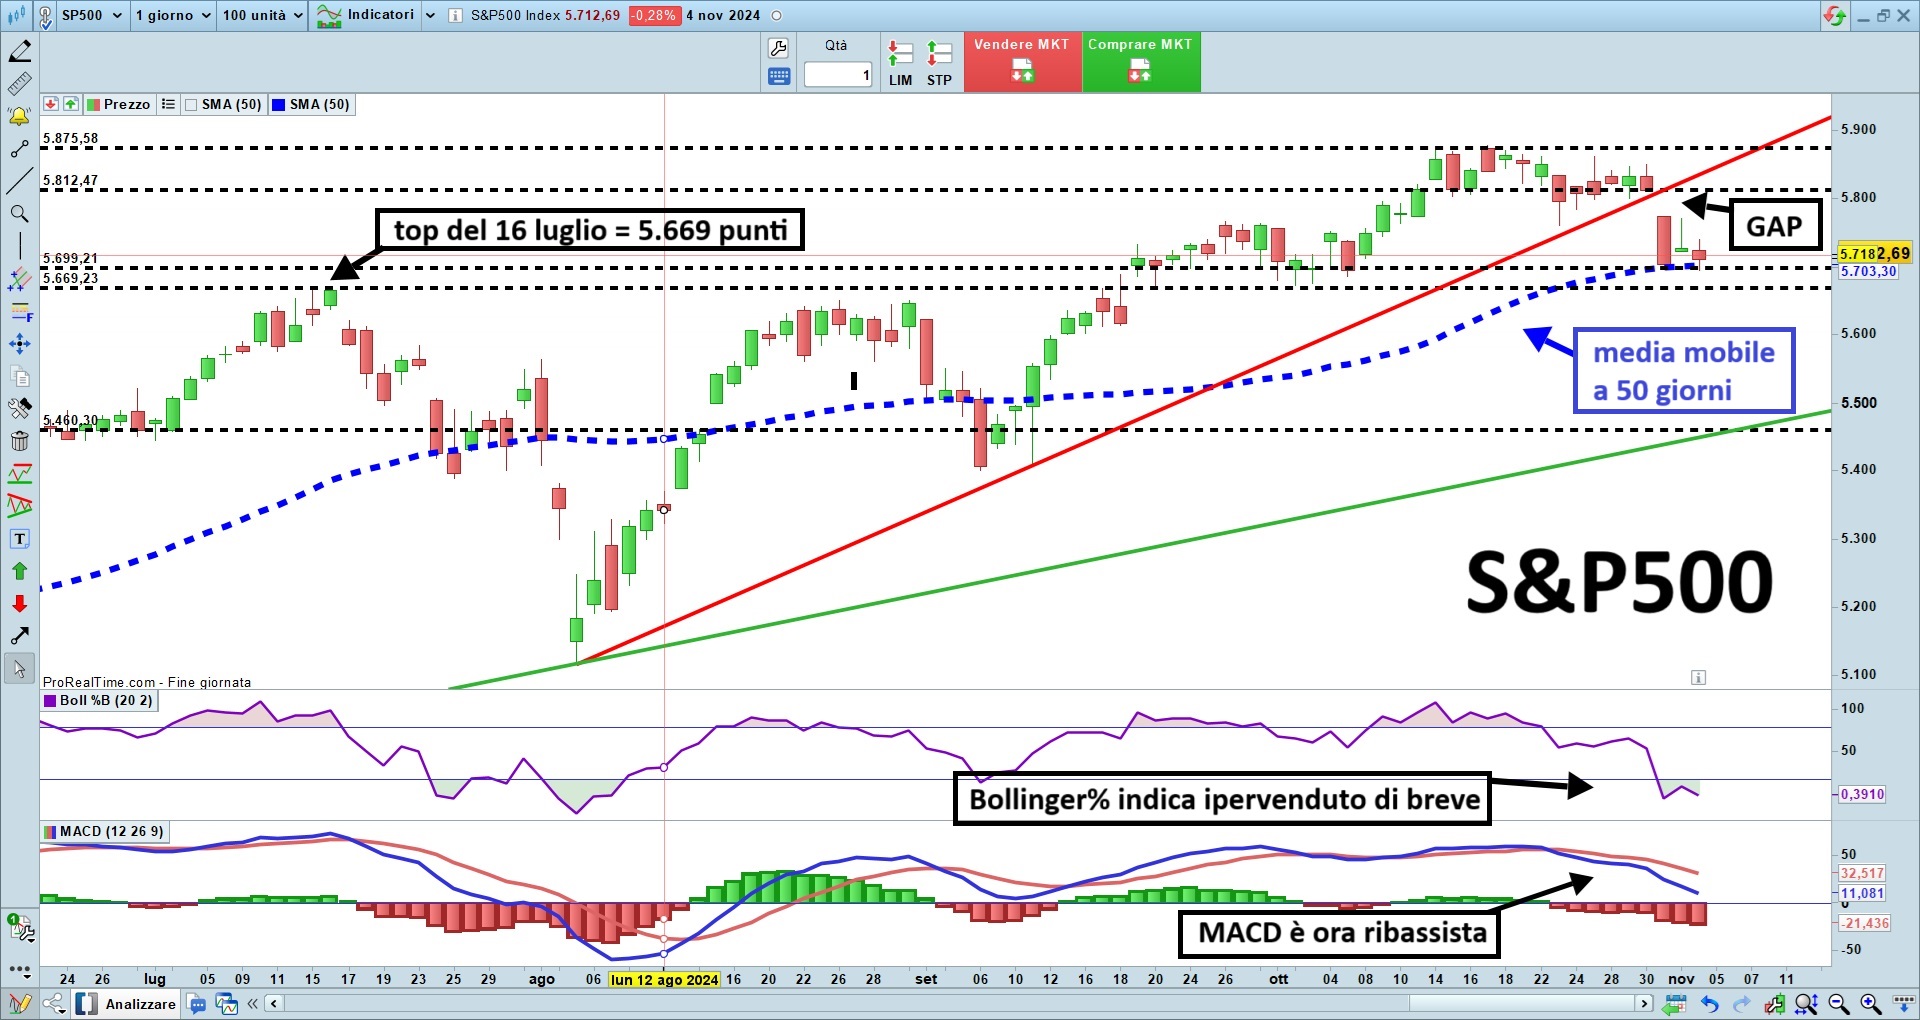Open the candlestick wrench chart settings
Screen dimensions: 1920x1020
coord(1775,1004)
